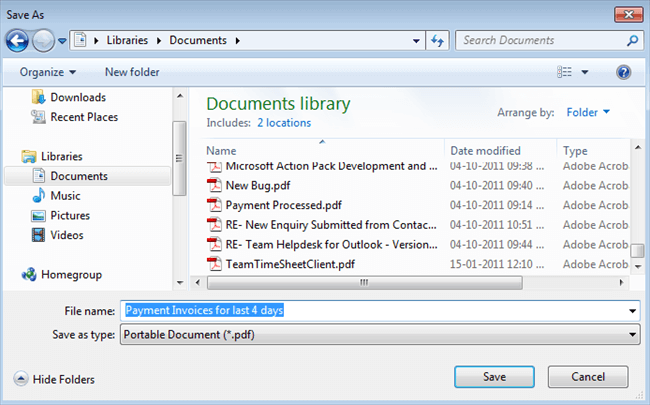The width and height of the screenshot is (650, 405).
Task: Open the Downloads folder in navigation pane
Action: (x=78, y=97)
